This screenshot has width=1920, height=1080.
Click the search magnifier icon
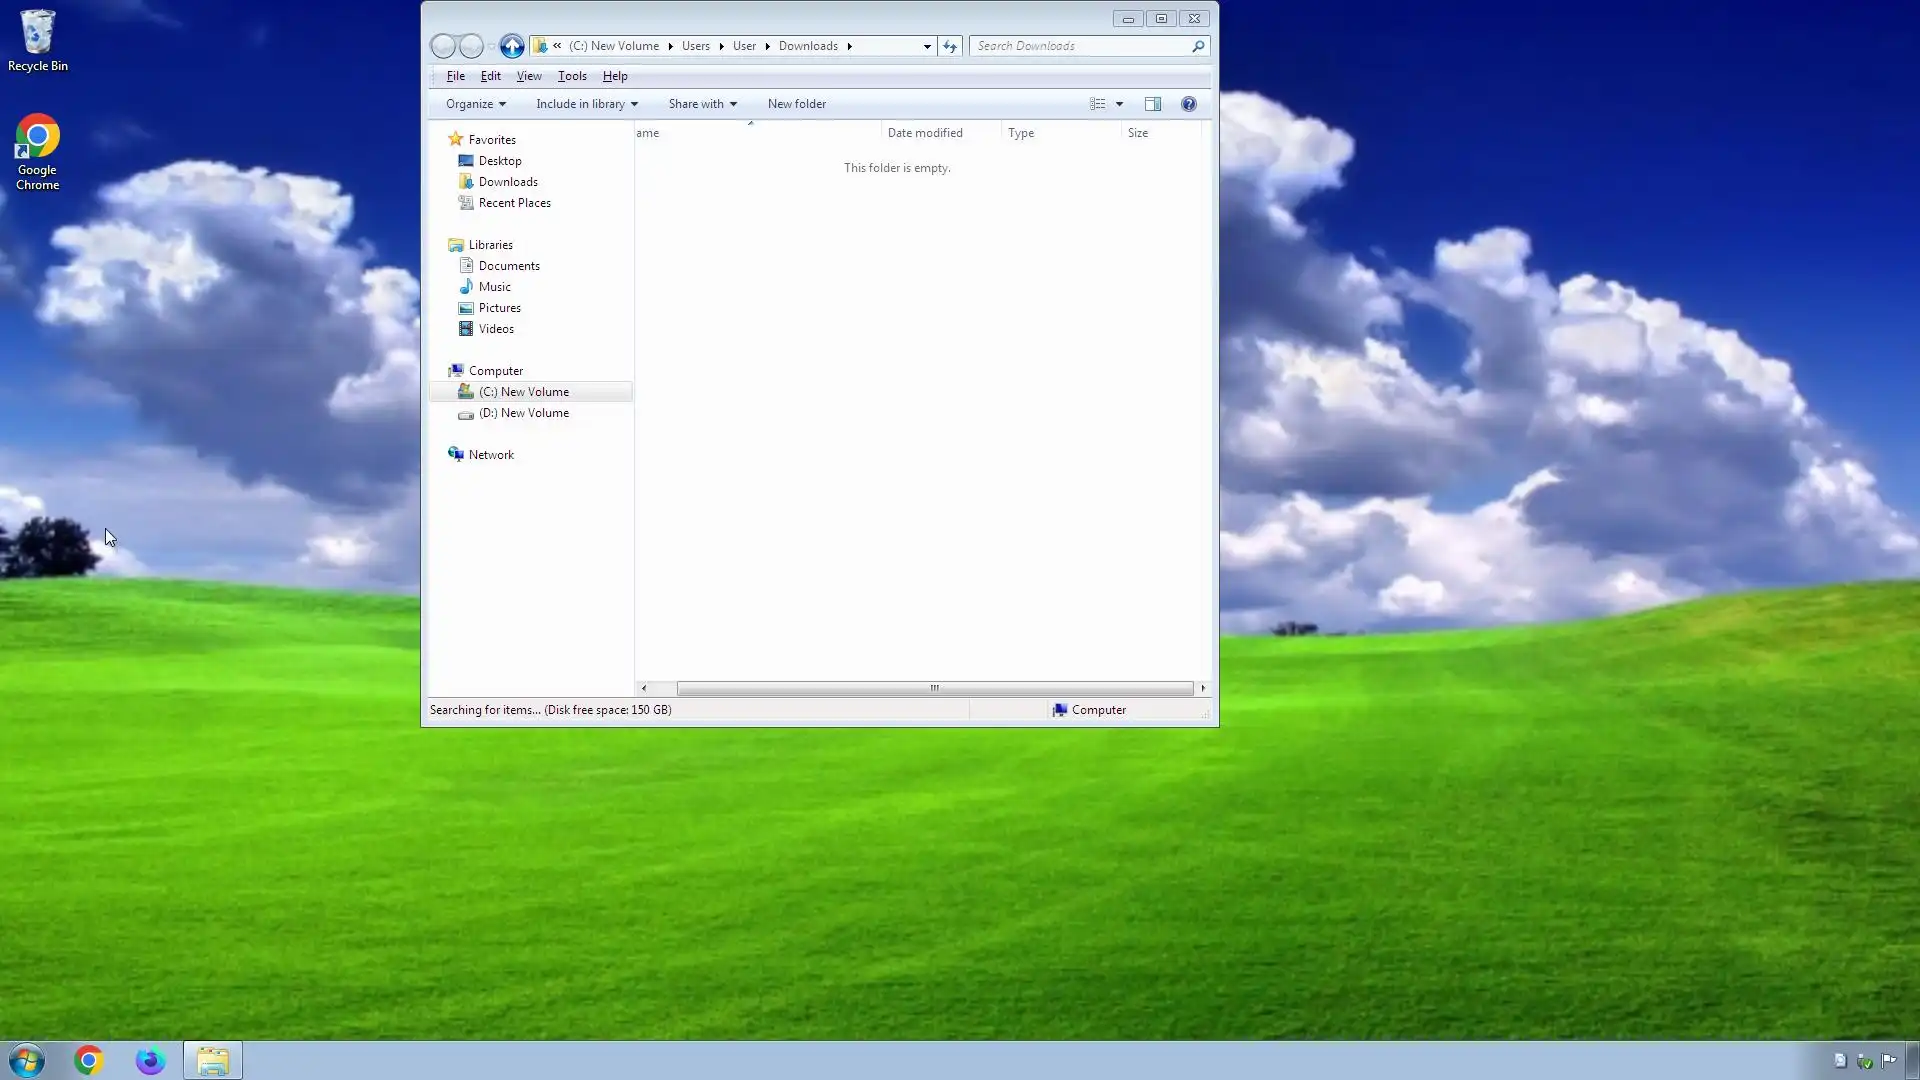click(1197, 46)
